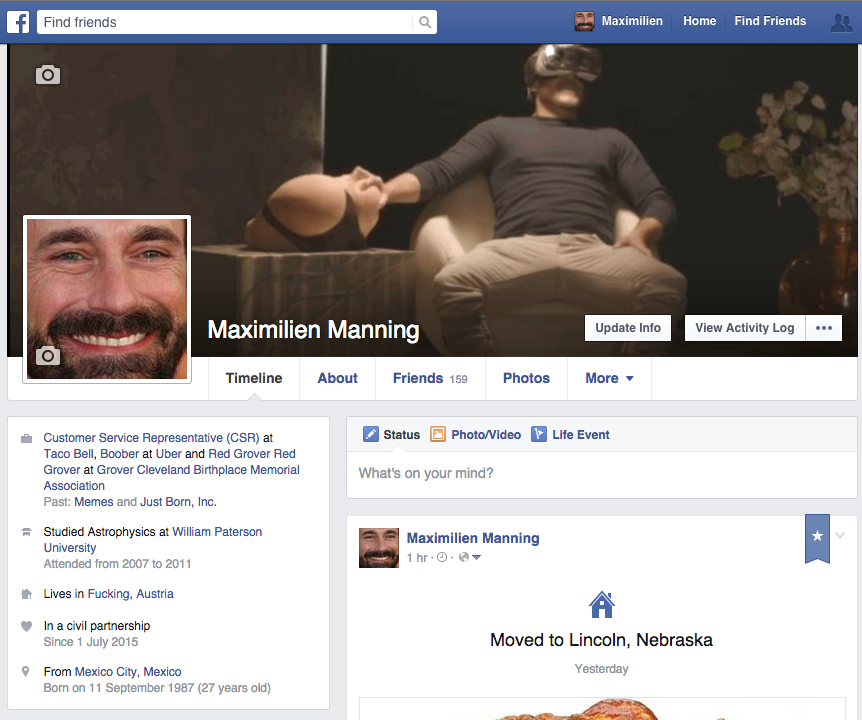Open post audience globe dropdown

pyautogui.click(x=470, y=557)
